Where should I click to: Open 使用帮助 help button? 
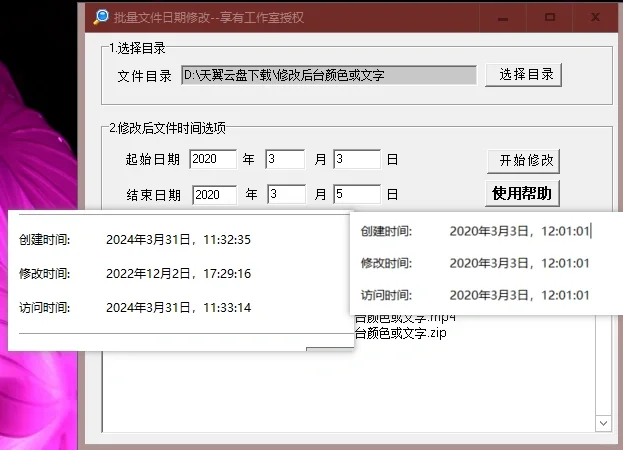click(x=524, y=193)
